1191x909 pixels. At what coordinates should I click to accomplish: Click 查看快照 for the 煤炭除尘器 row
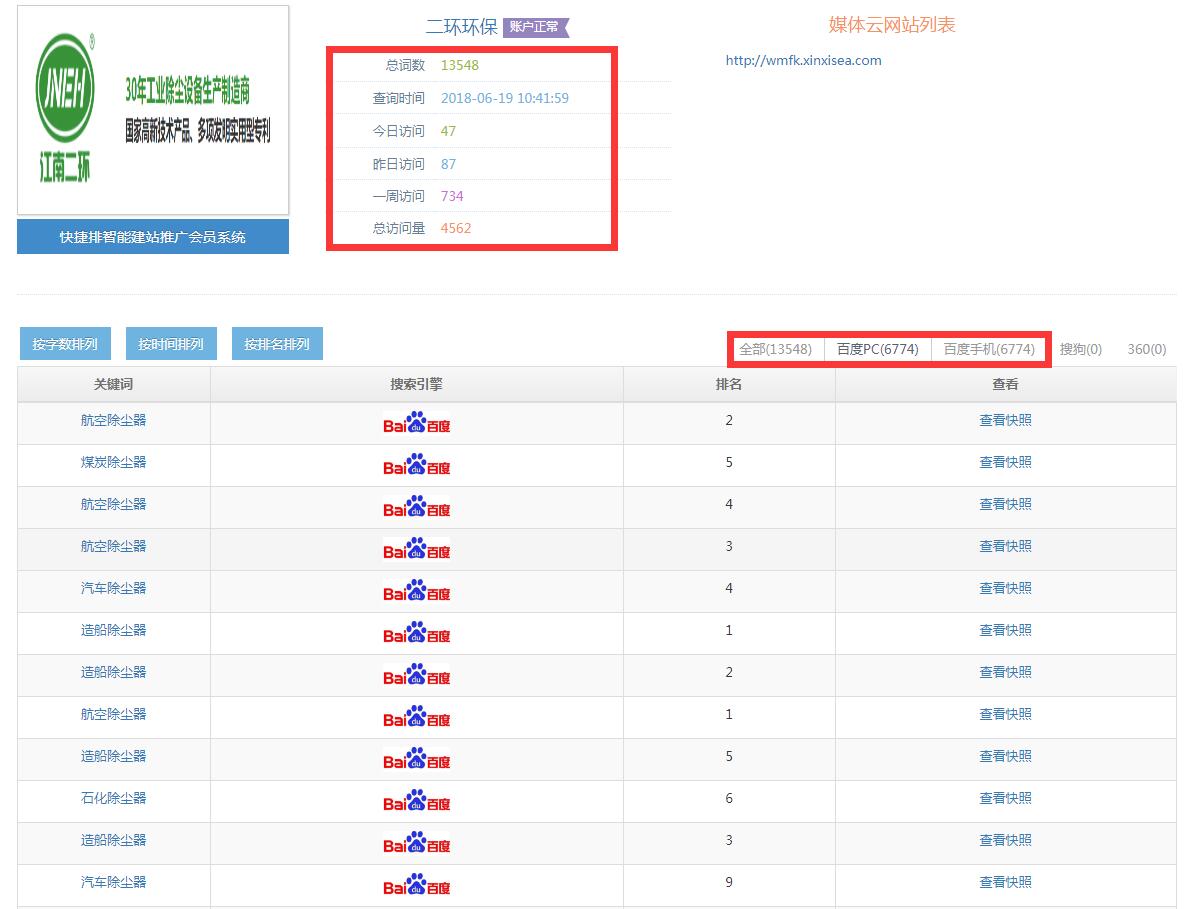click(1005, 462)
